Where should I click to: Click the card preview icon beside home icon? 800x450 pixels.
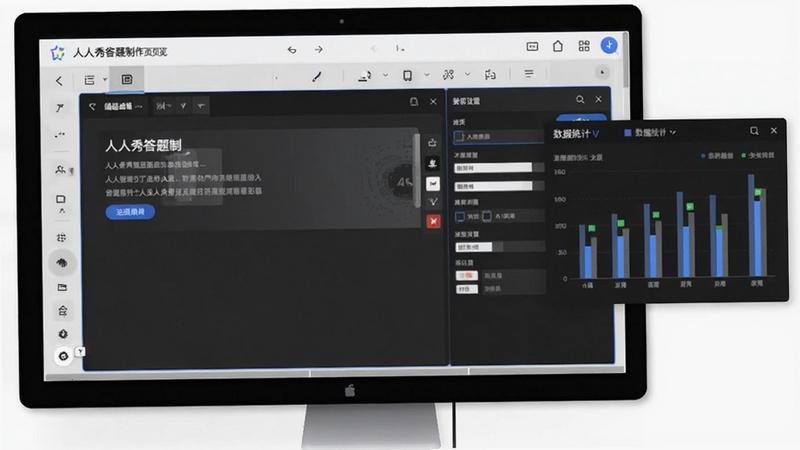(532, 46)
